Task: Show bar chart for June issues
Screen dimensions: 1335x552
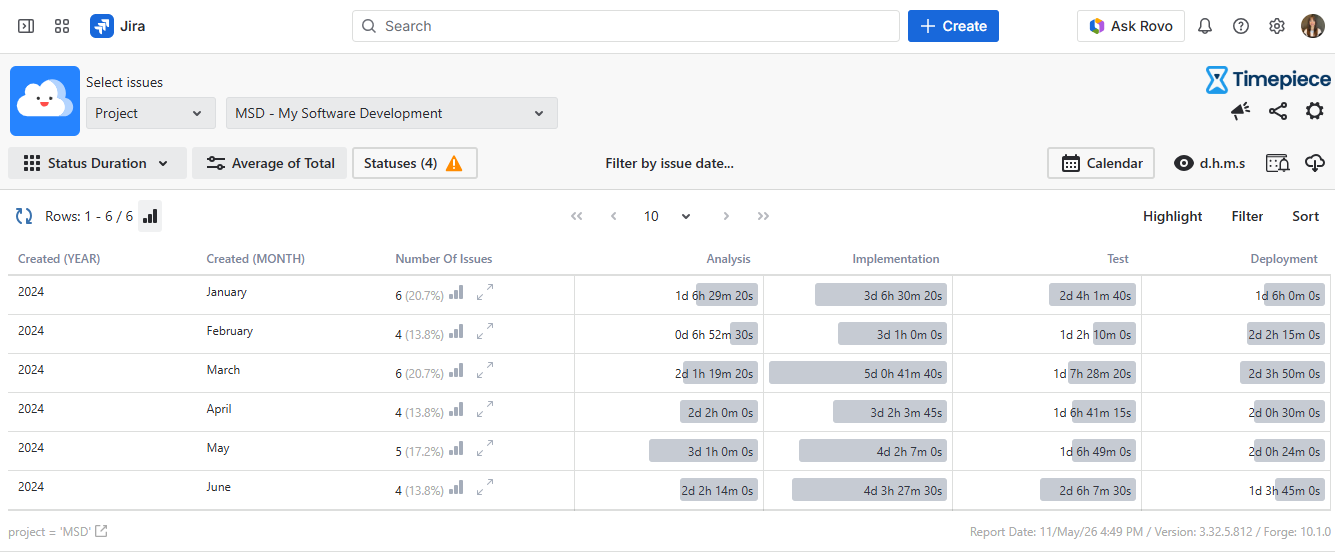Action: pos(456,488)
